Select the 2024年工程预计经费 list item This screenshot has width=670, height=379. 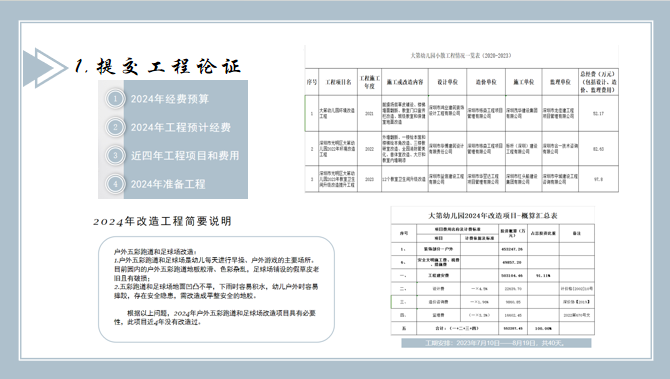[180, 127]
